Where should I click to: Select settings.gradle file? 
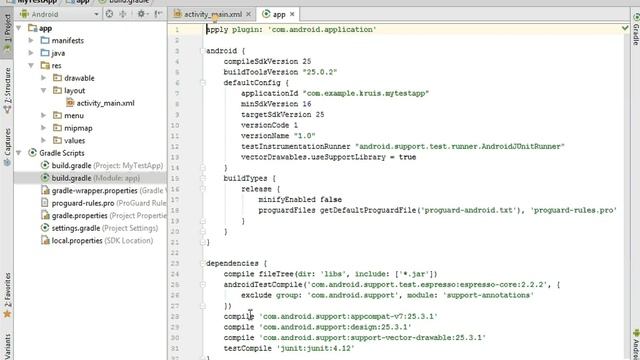99,228
